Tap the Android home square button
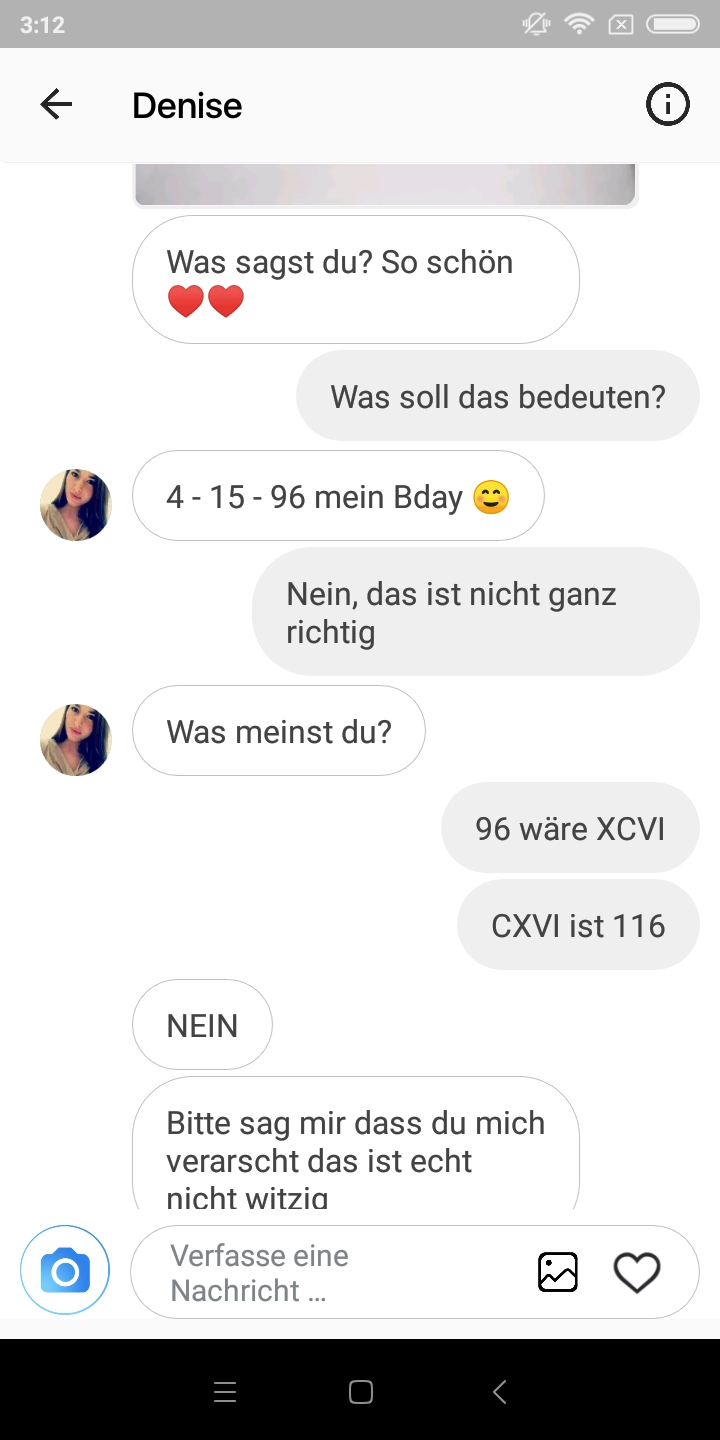The width and height of the screenshot is (720, 1440). click(360, 1391)
